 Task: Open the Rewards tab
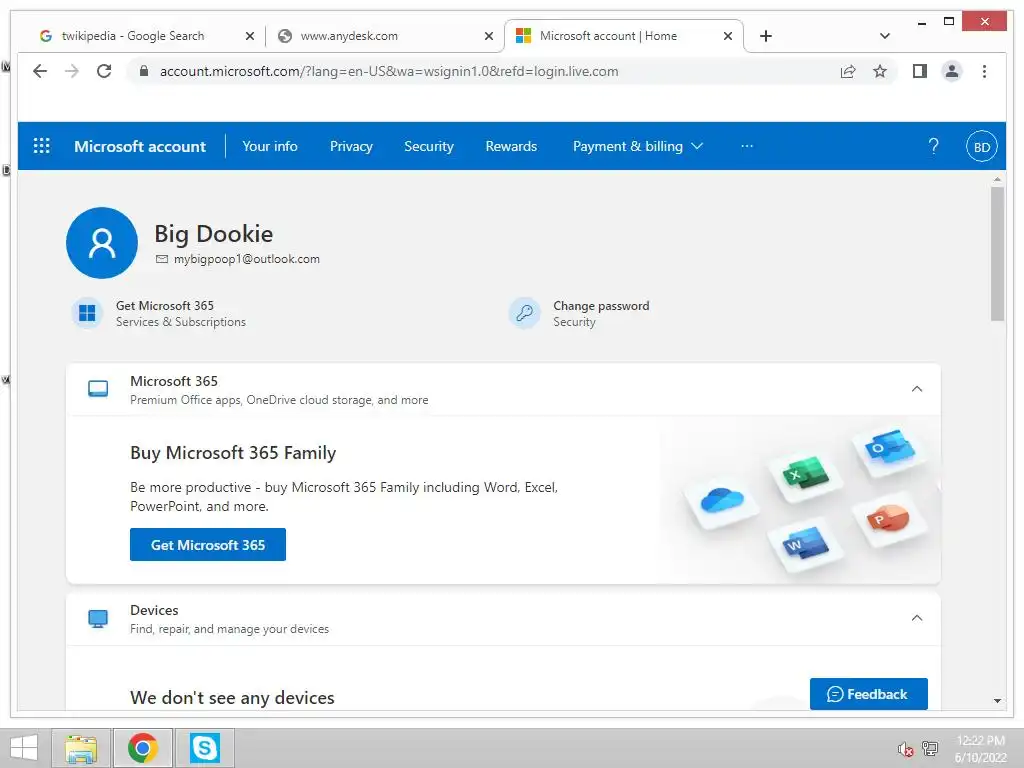[511, 146]
